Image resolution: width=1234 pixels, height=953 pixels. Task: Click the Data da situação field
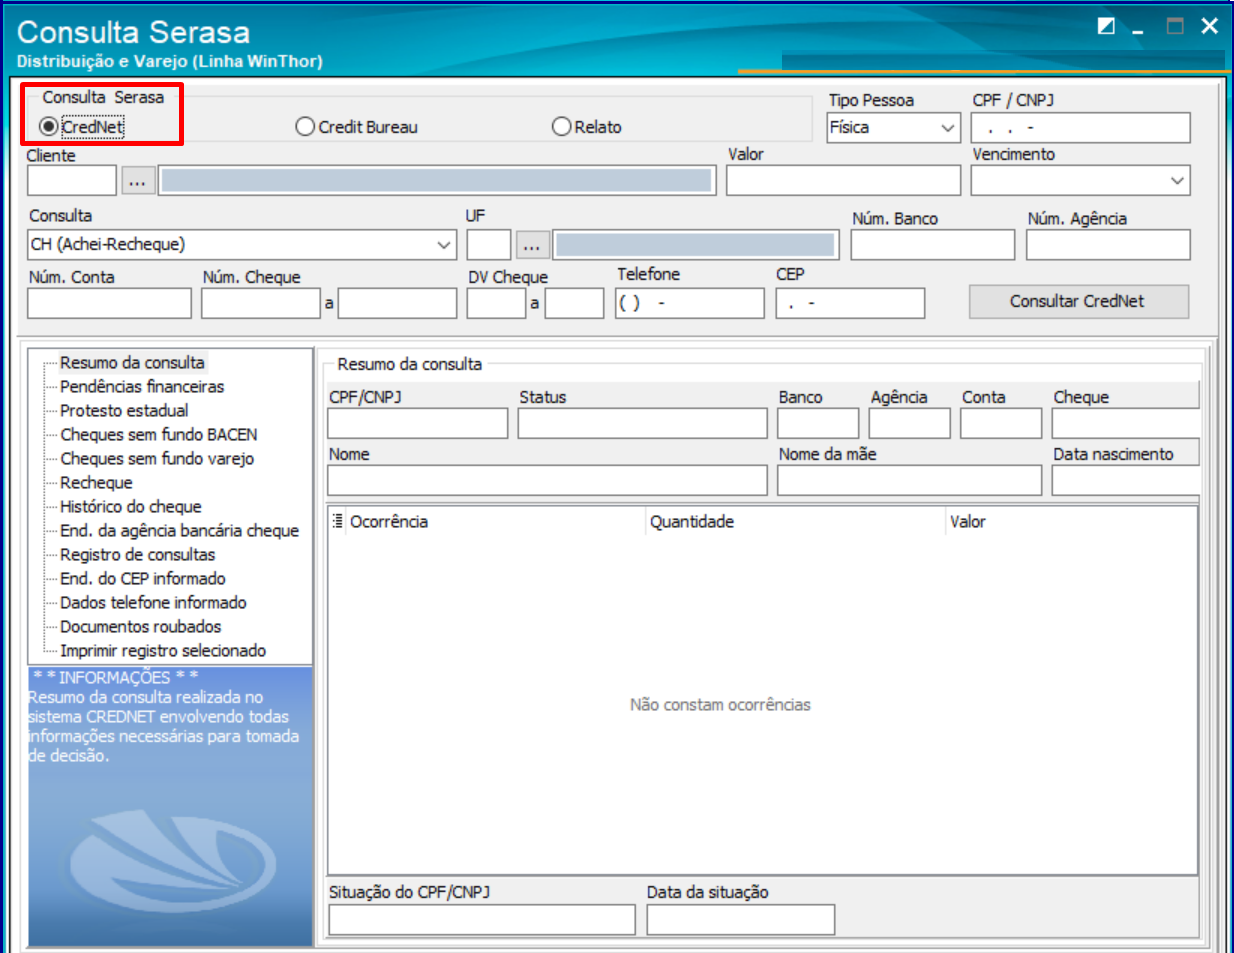tap(741, 920)
